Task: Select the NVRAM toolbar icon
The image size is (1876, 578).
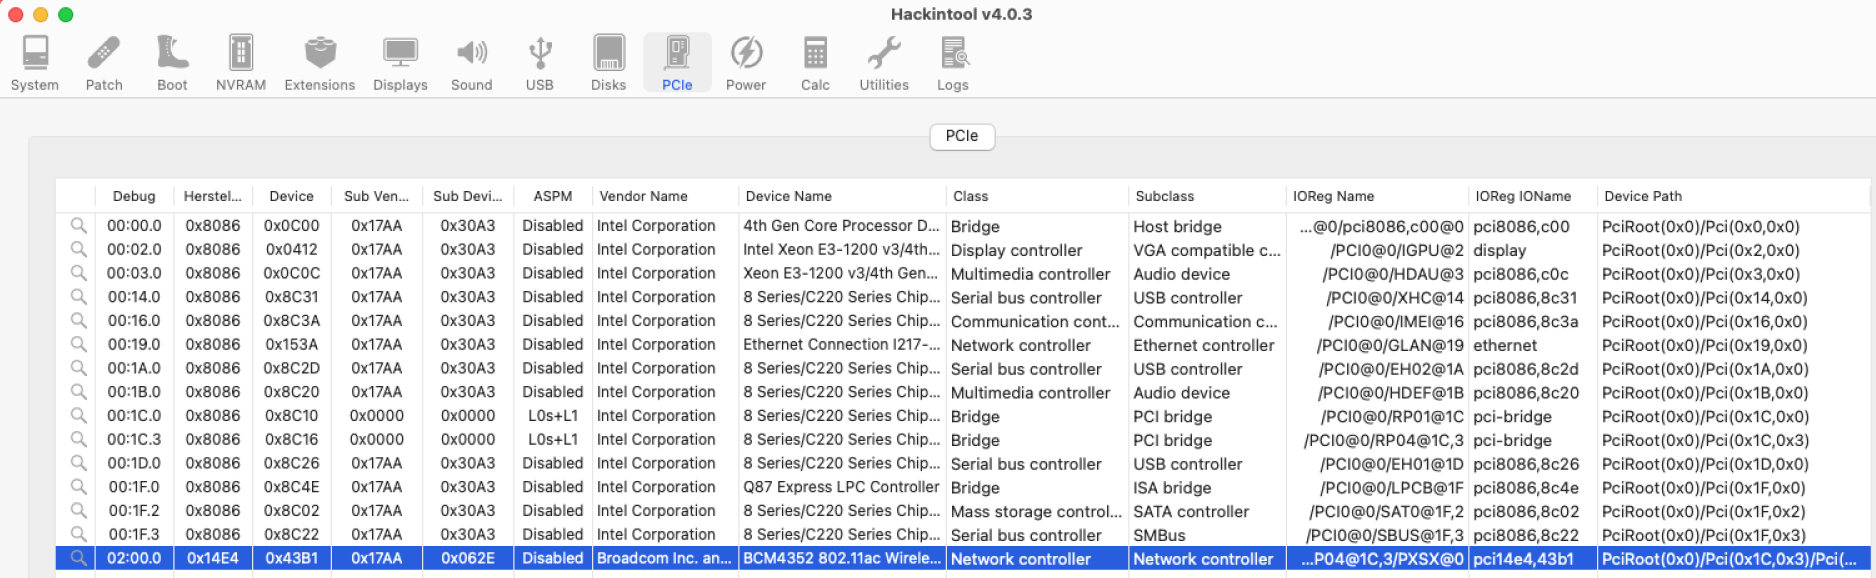Action: (241, 63)
